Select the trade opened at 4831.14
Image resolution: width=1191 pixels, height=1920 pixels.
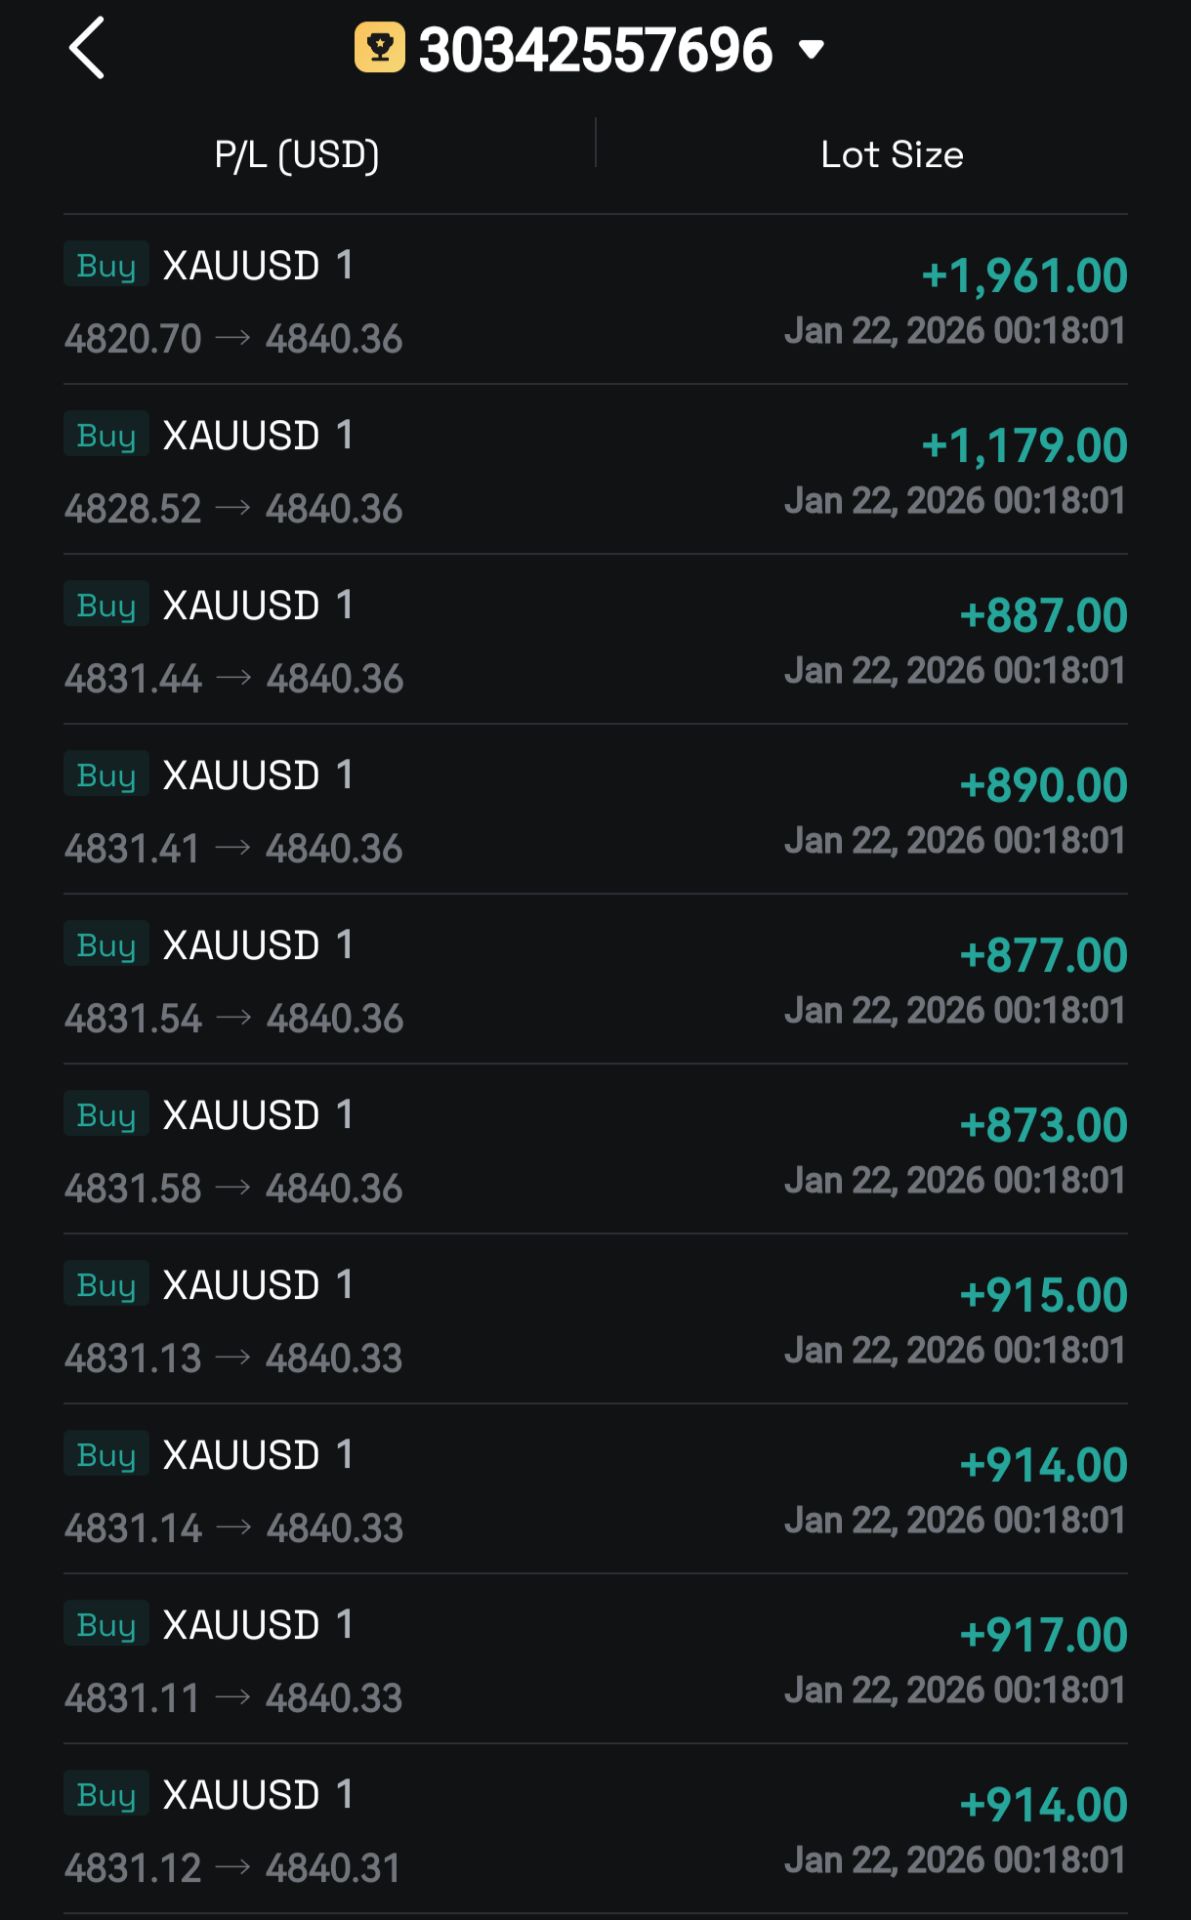(x=133, y=1529)
